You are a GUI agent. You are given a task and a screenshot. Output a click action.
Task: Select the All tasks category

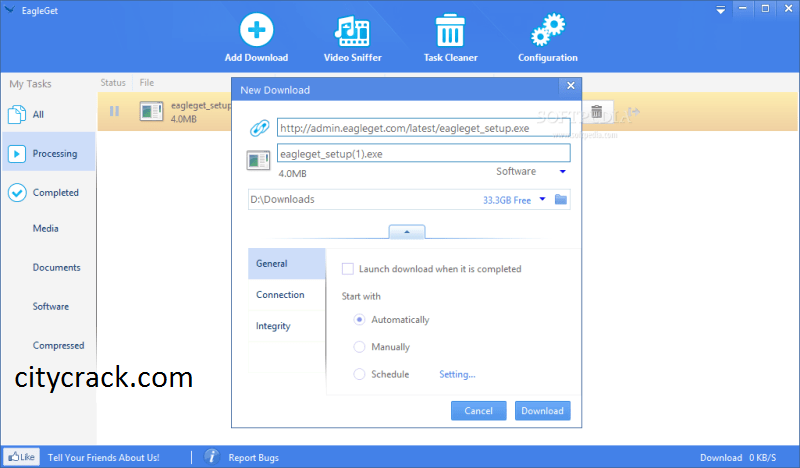tap(49, 114)
